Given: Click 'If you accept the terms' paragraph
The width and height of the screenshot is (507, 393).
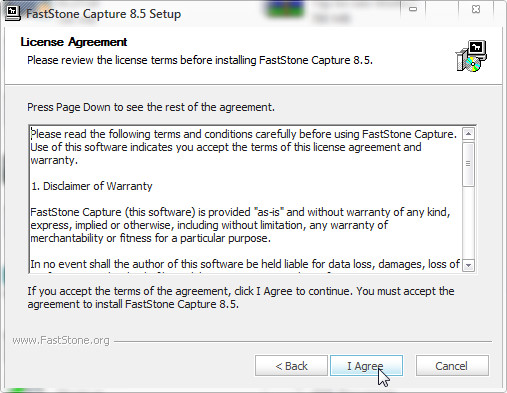Looking at the screenshot, I should pos(241,298).
